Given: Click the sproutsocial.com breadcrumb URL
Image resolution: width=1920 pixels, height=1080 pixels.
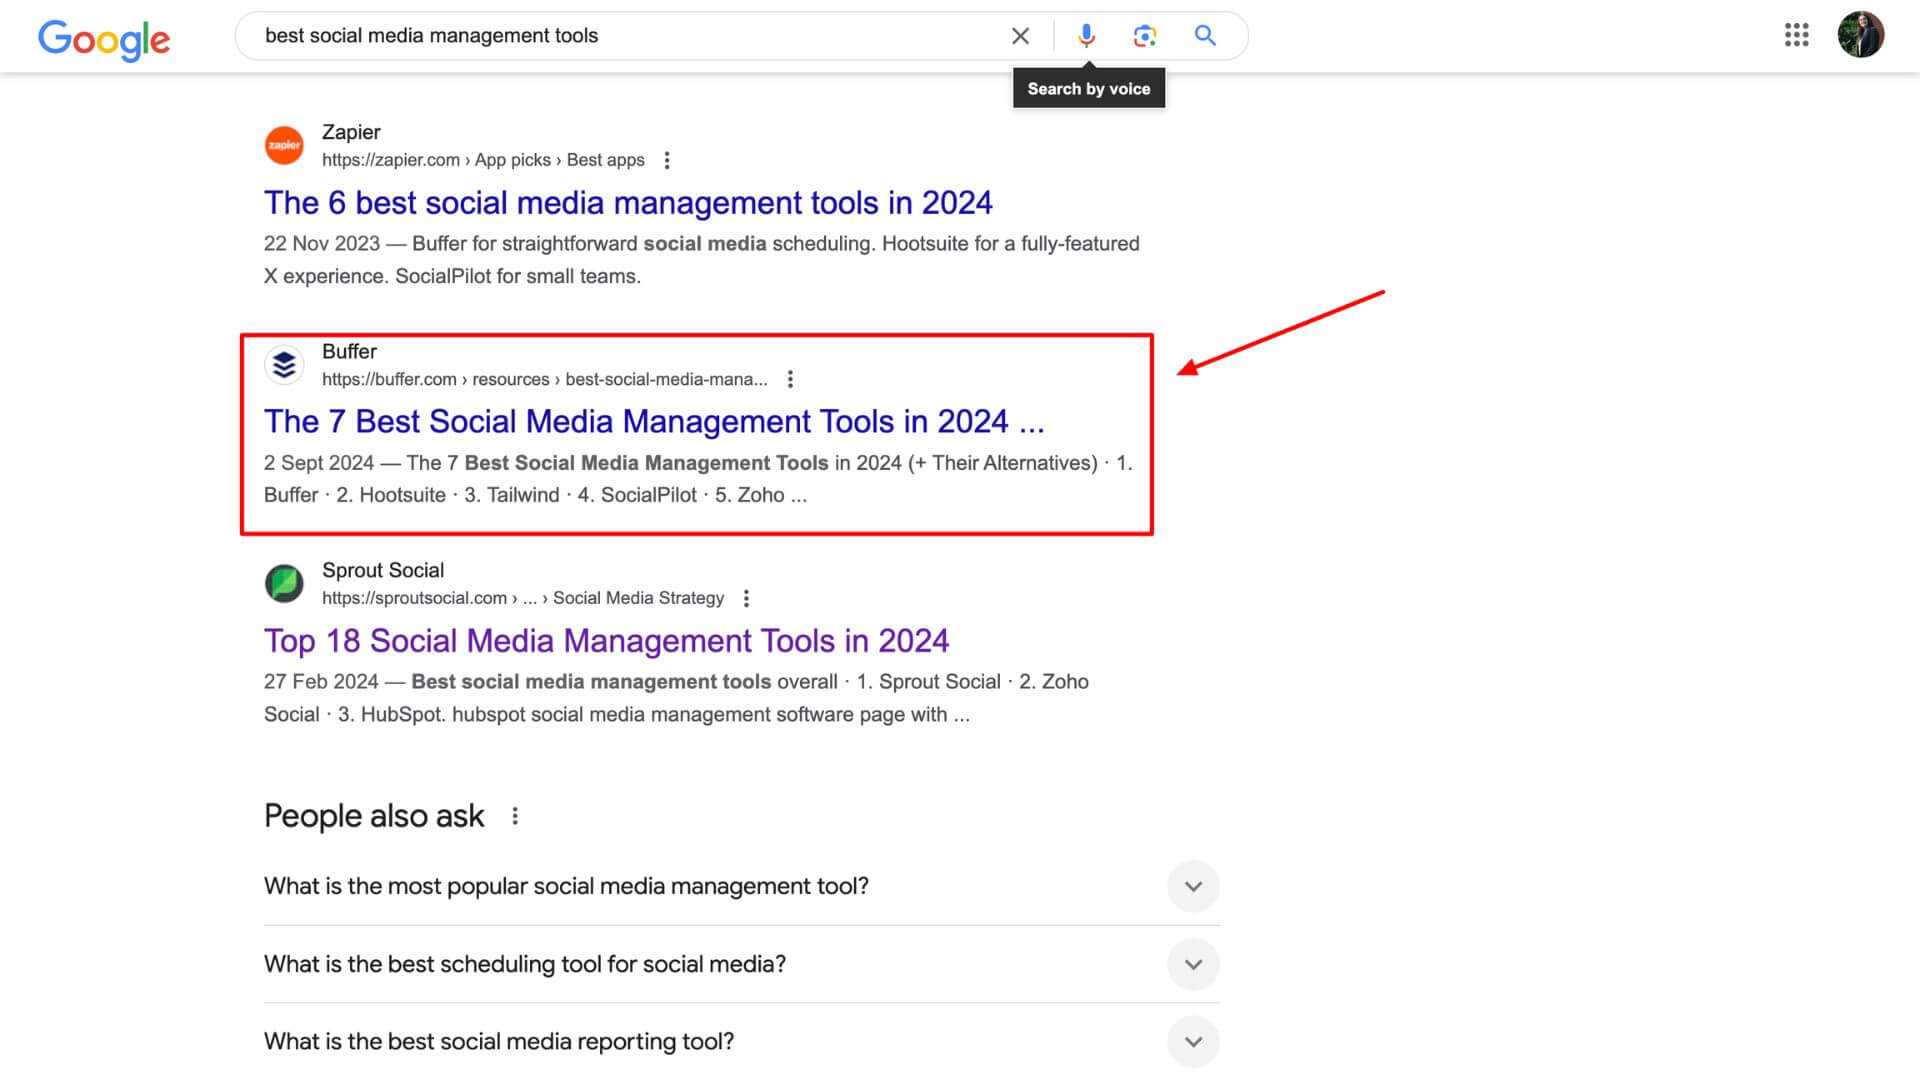Looking at the screenshot, I should pos(523,598).
